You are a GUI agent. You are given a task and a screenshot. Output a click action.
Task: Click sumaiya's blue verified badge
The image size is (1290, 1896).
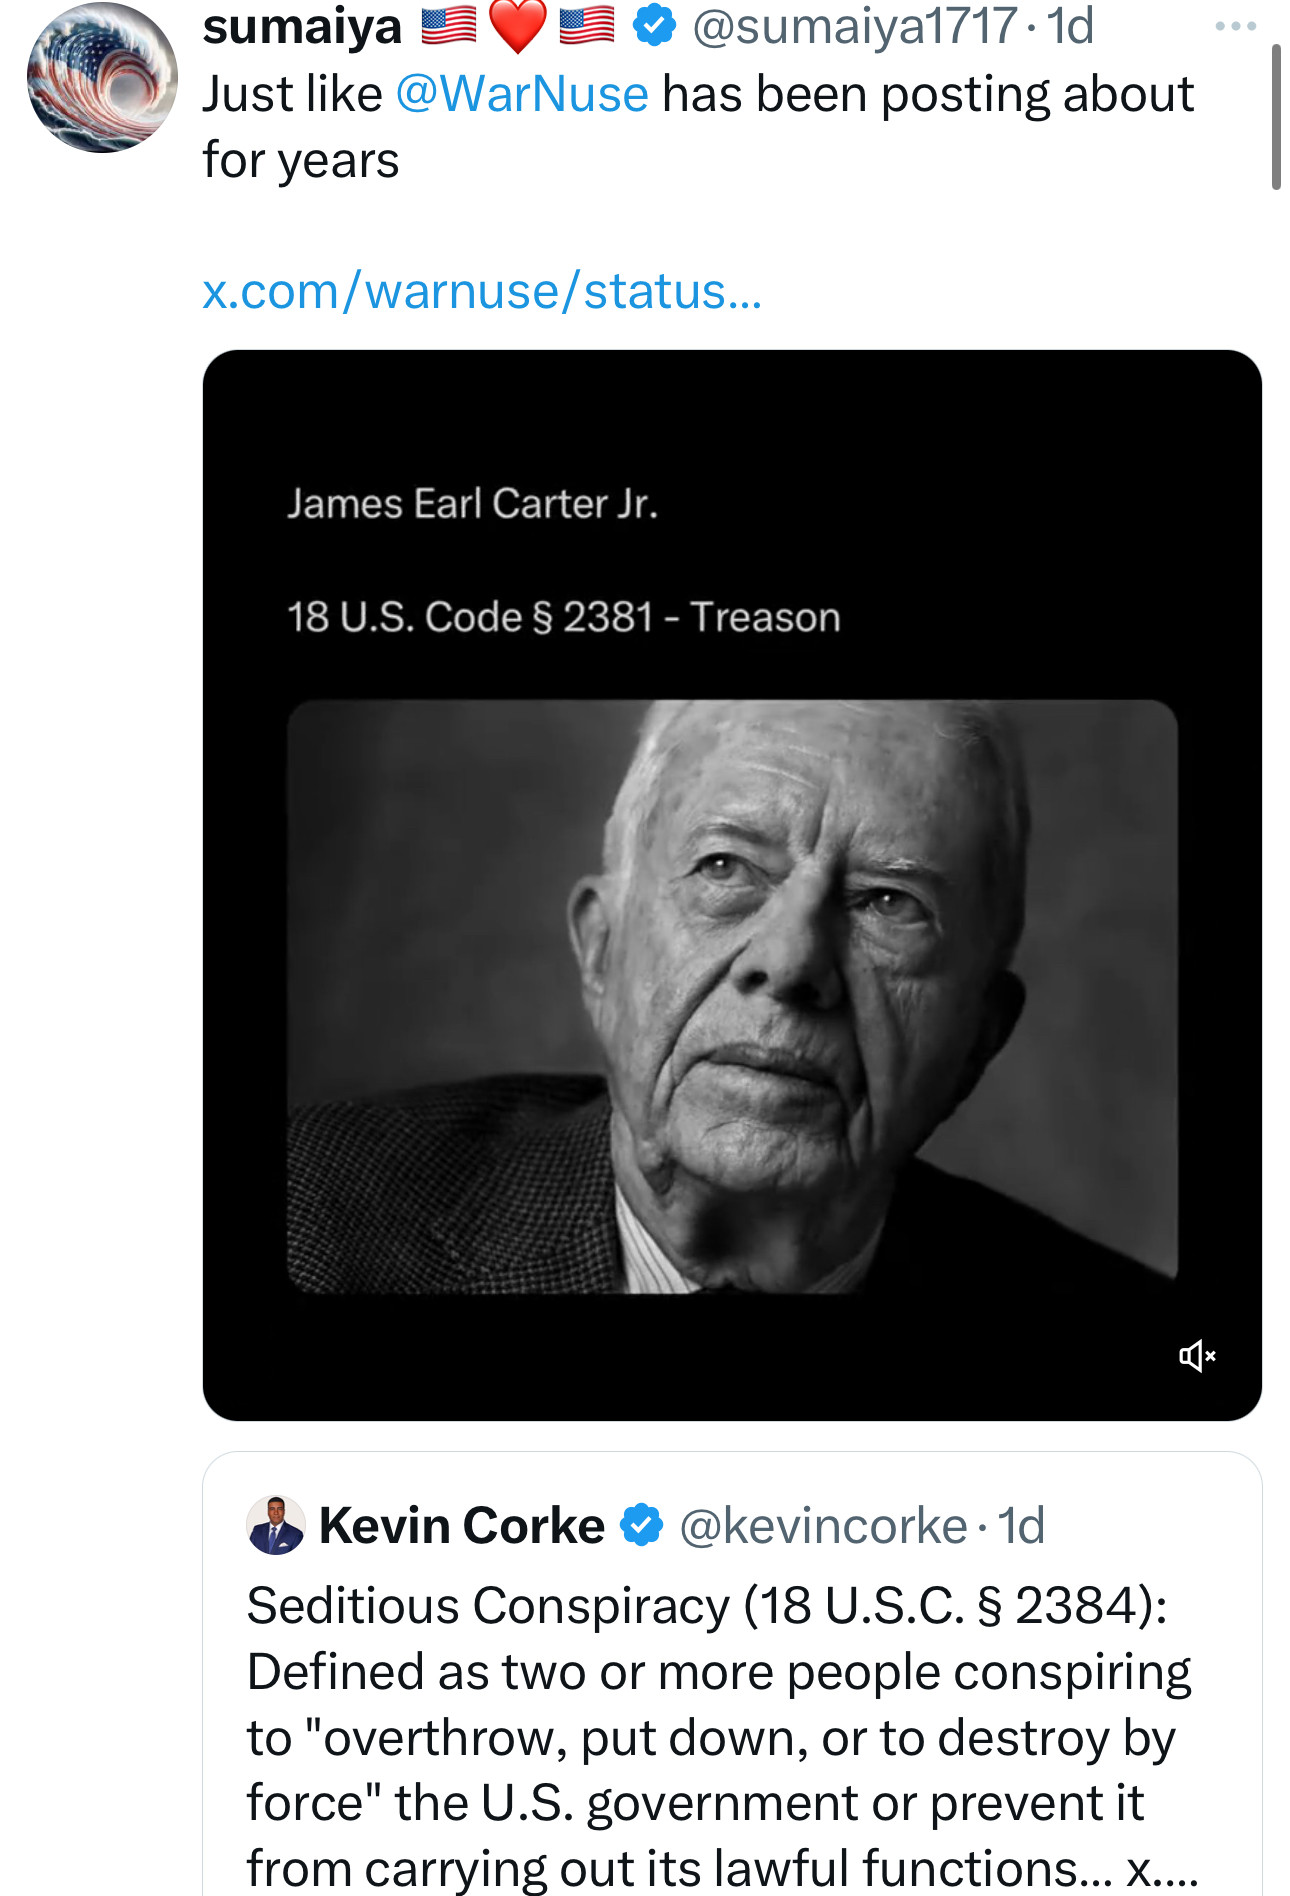pos(655,26)
